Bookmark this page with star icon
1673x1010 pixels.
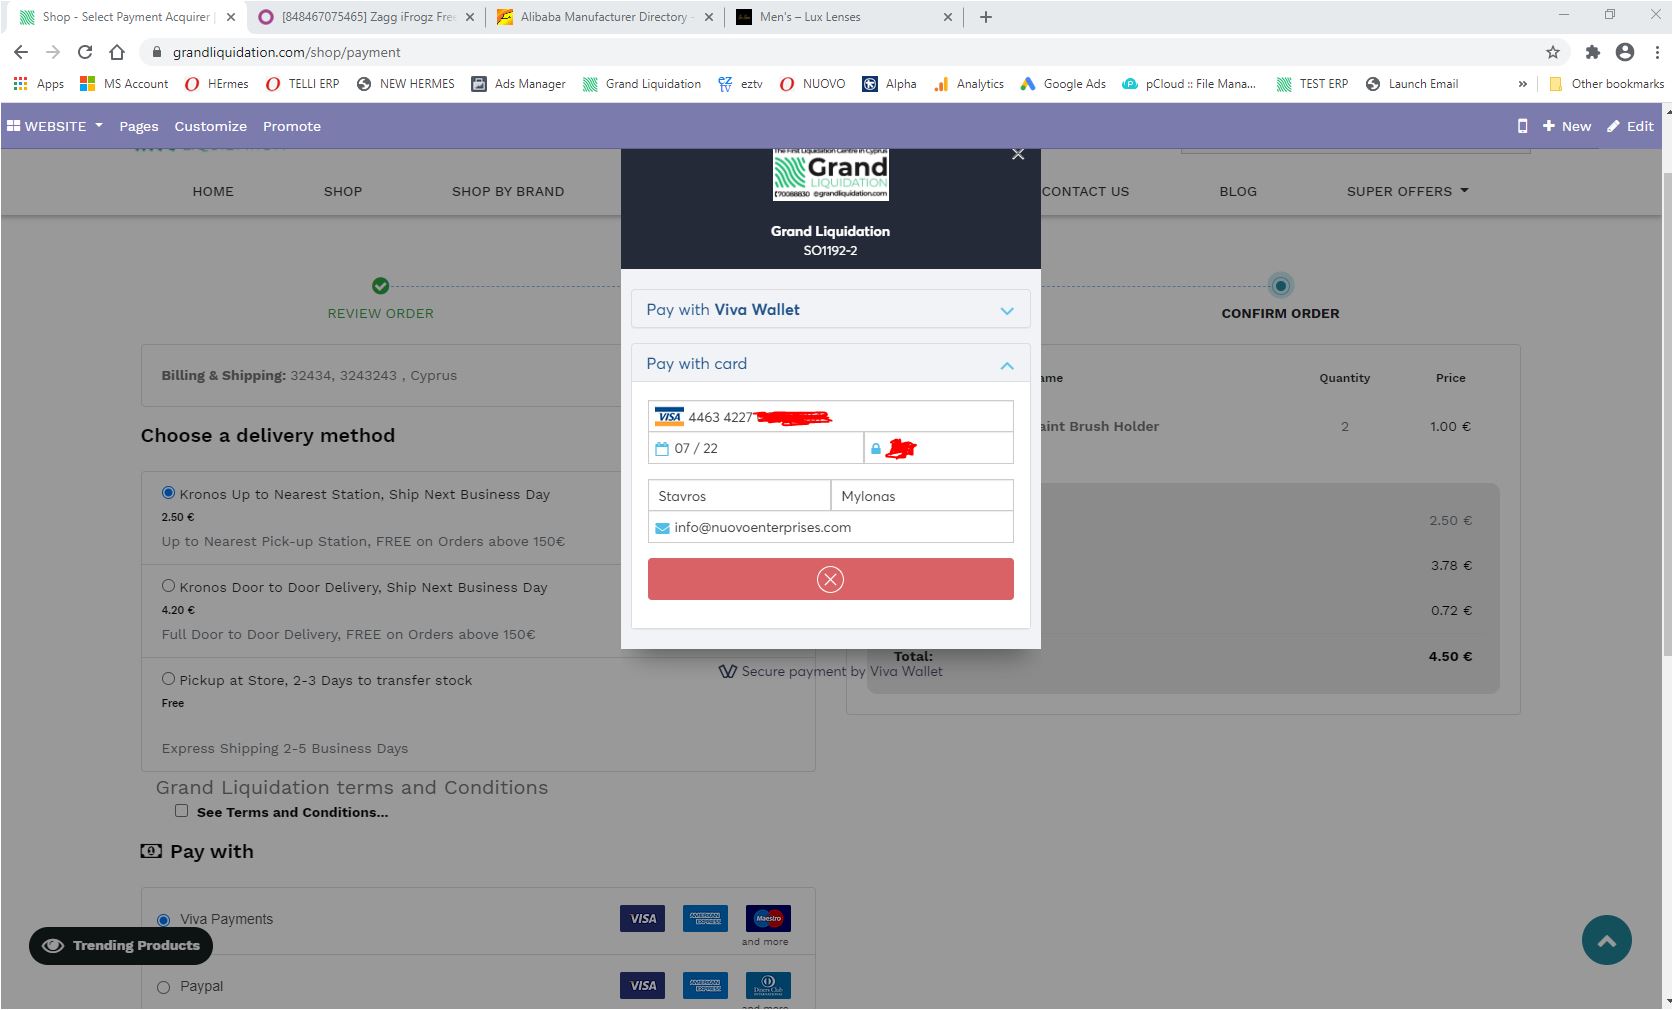click(x=1552, y=52)
